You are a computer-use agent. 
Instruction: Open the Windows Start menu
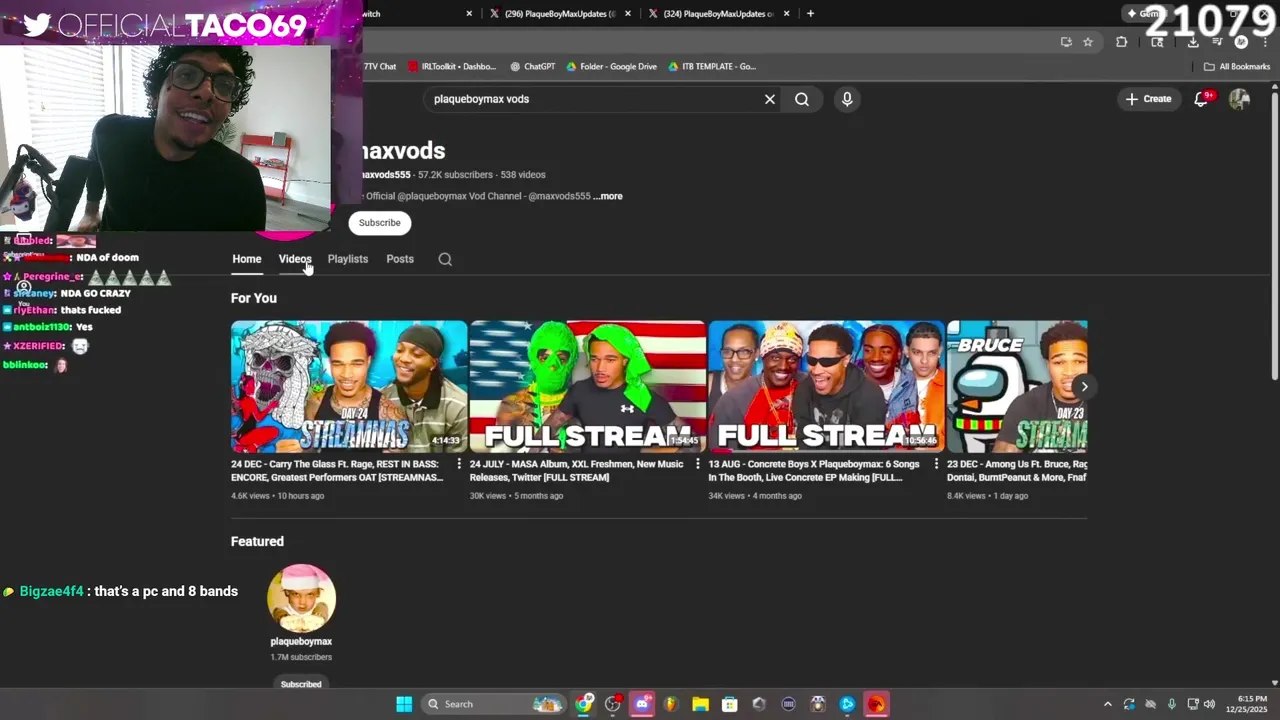[404, 704]
